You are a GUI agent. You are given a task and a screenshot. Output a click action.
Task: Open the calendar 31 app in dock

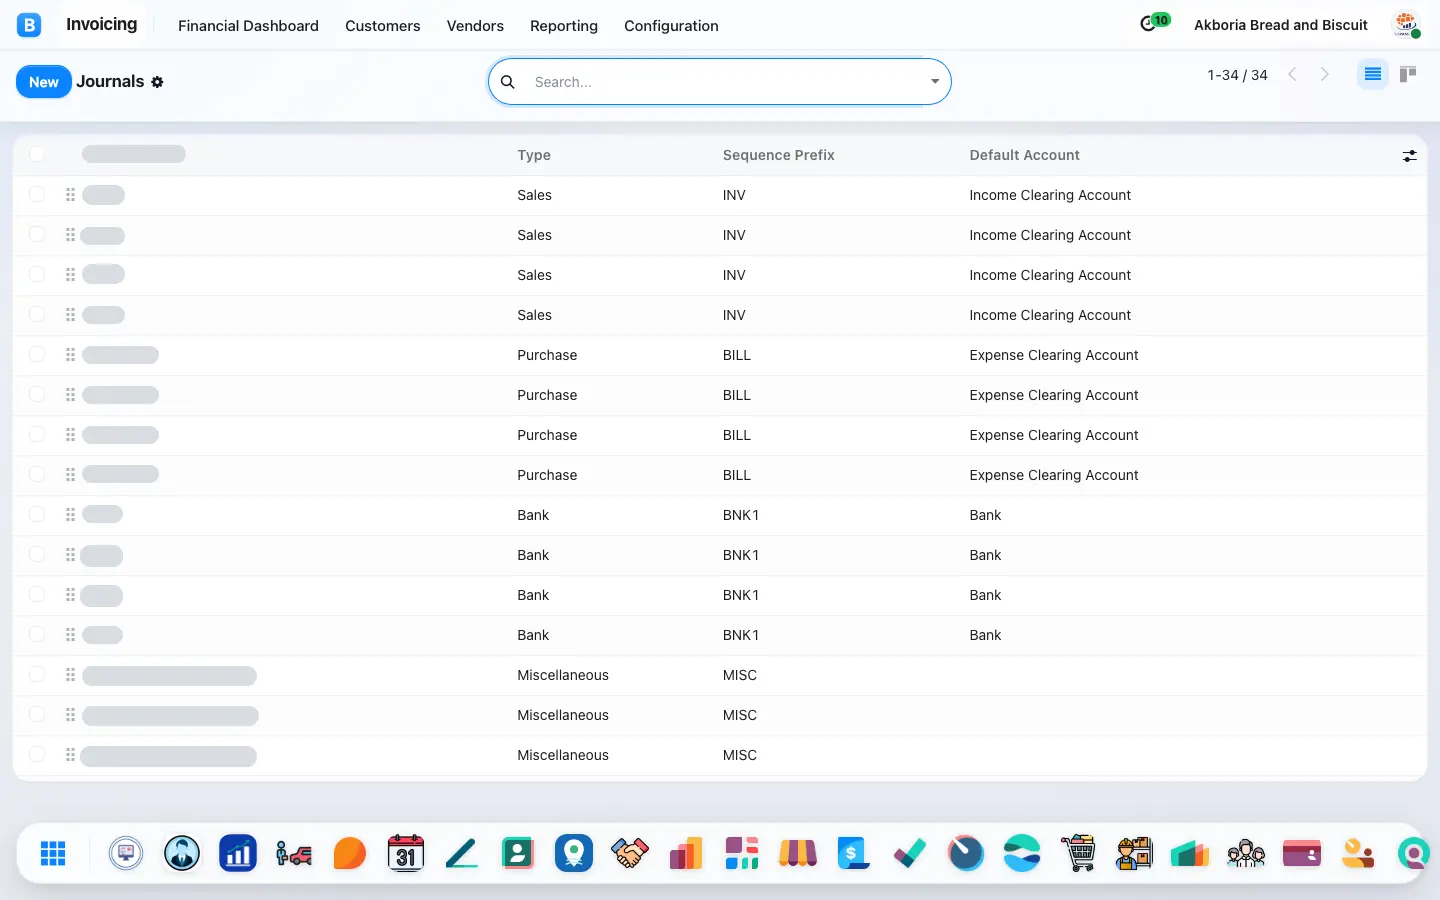point(406,853)
